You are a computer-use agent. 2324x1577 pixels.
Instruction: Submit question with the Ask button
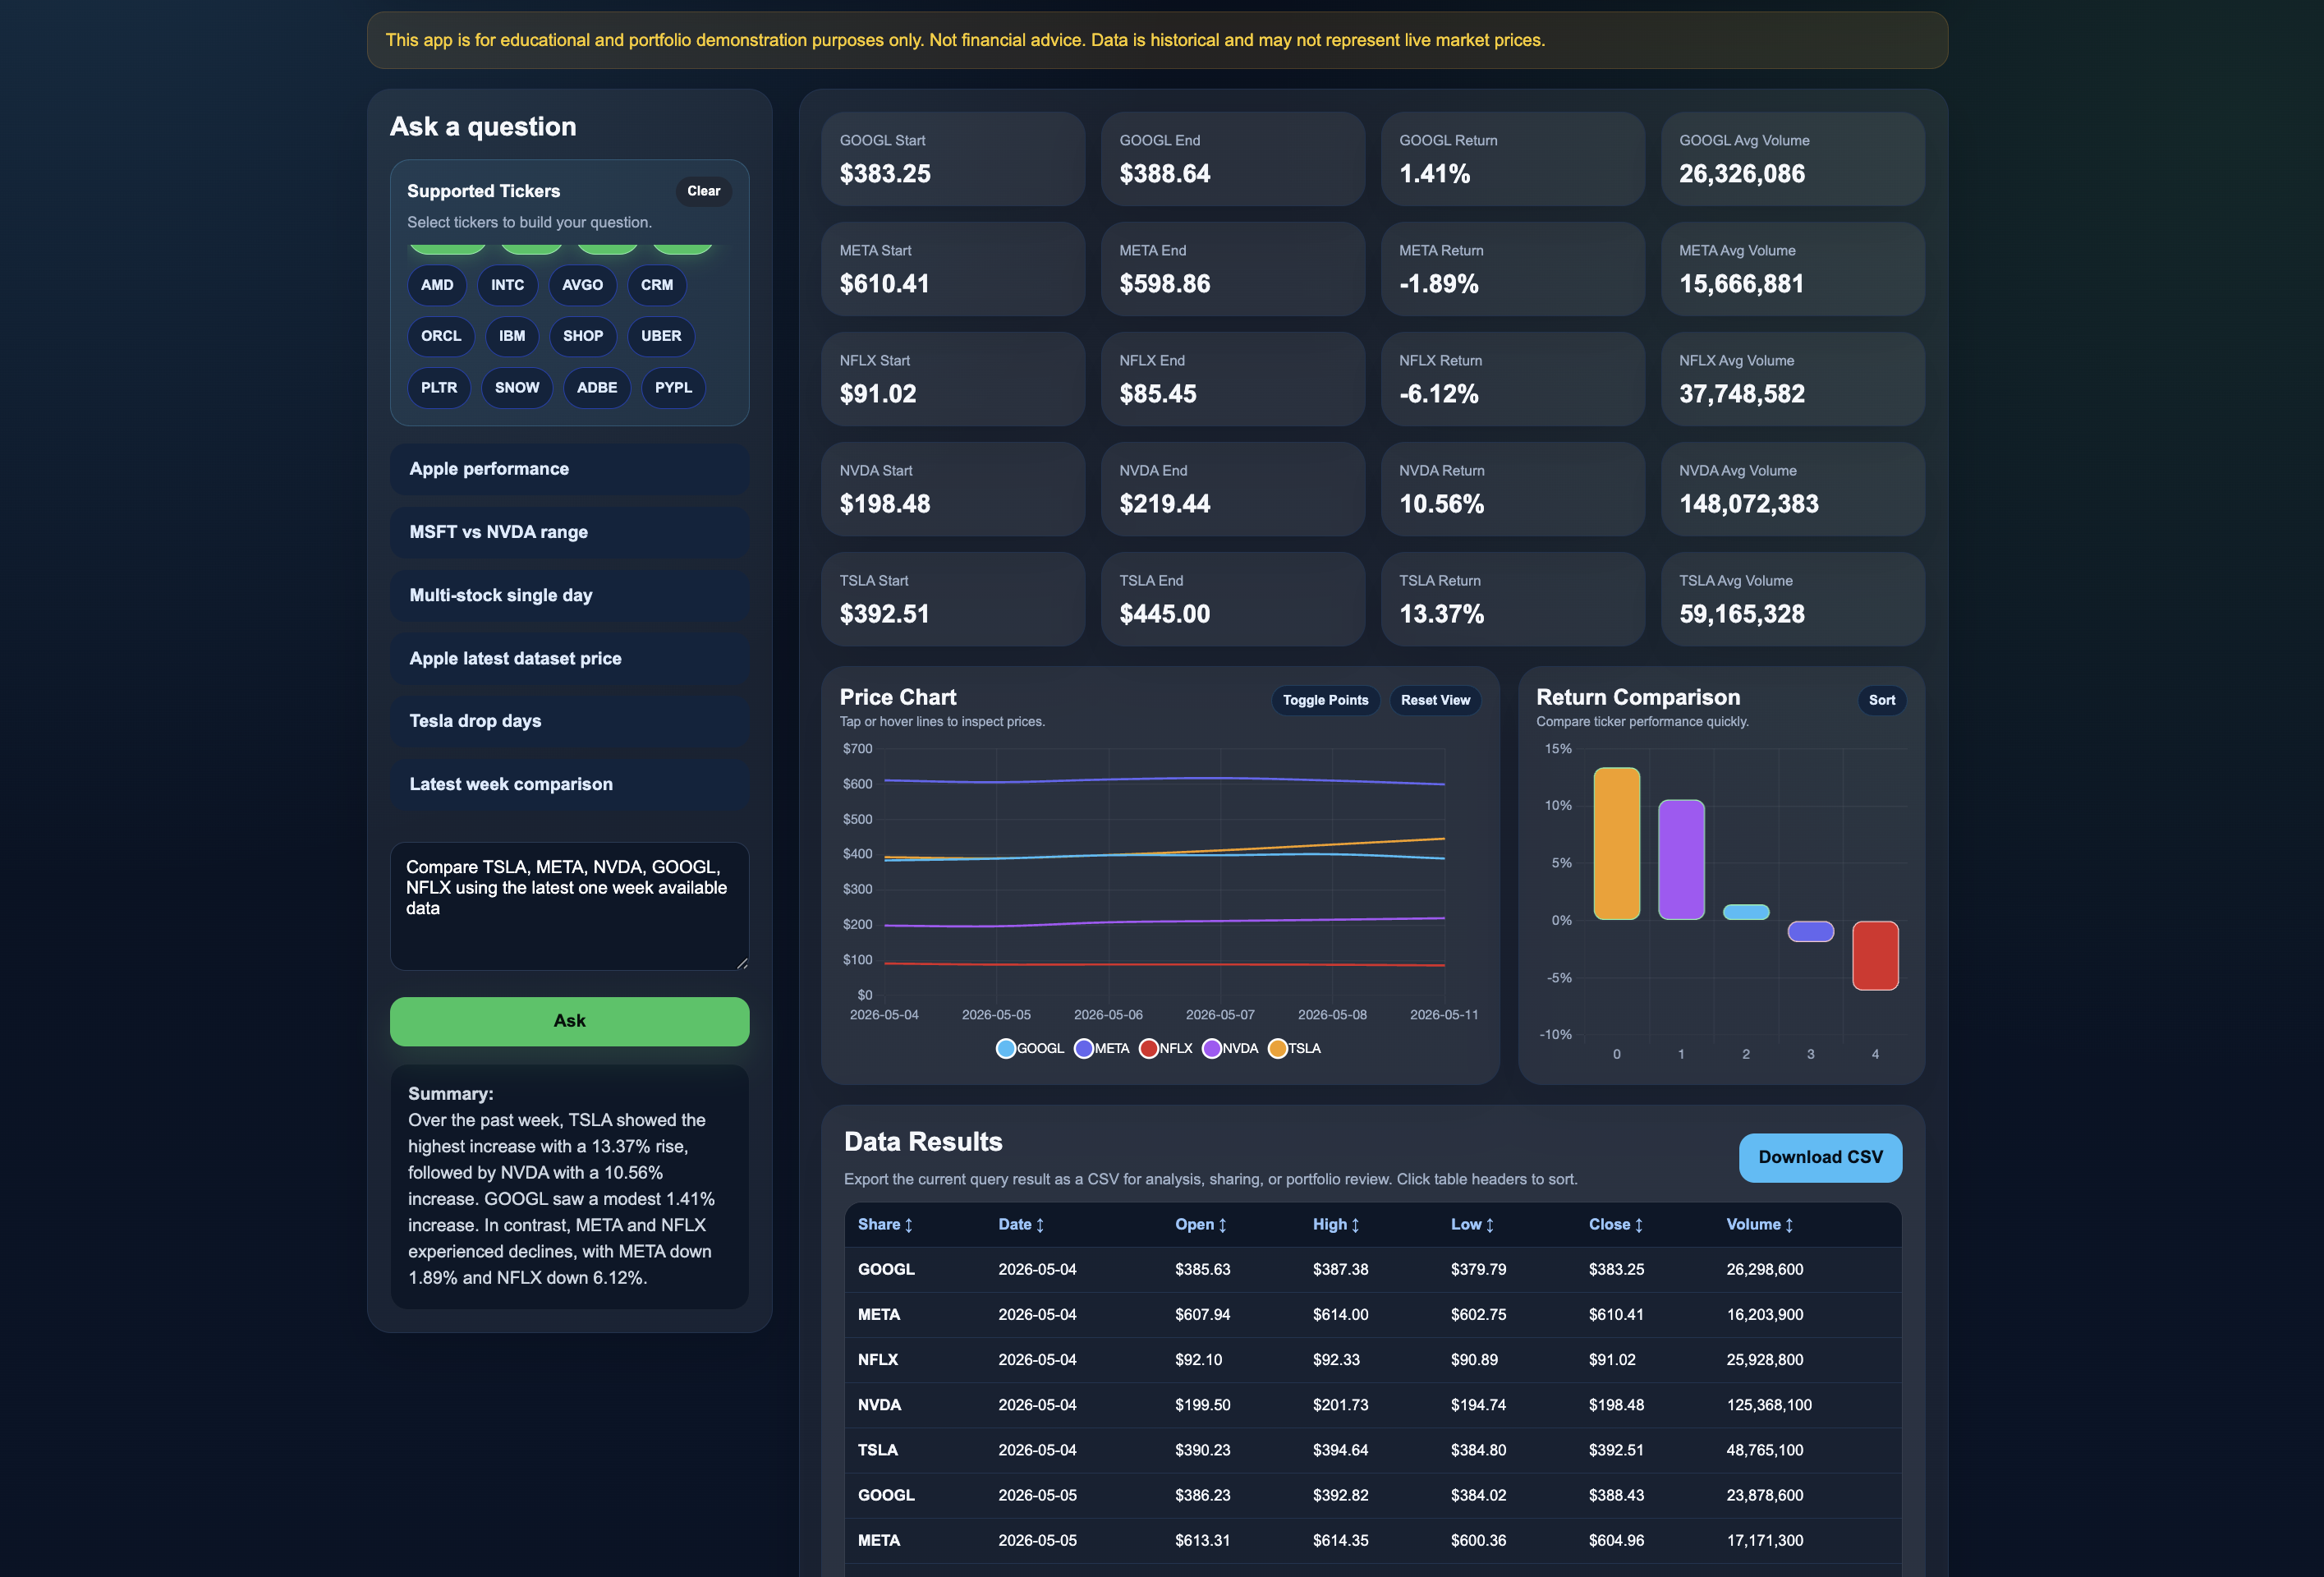[x=569, y=1021]
